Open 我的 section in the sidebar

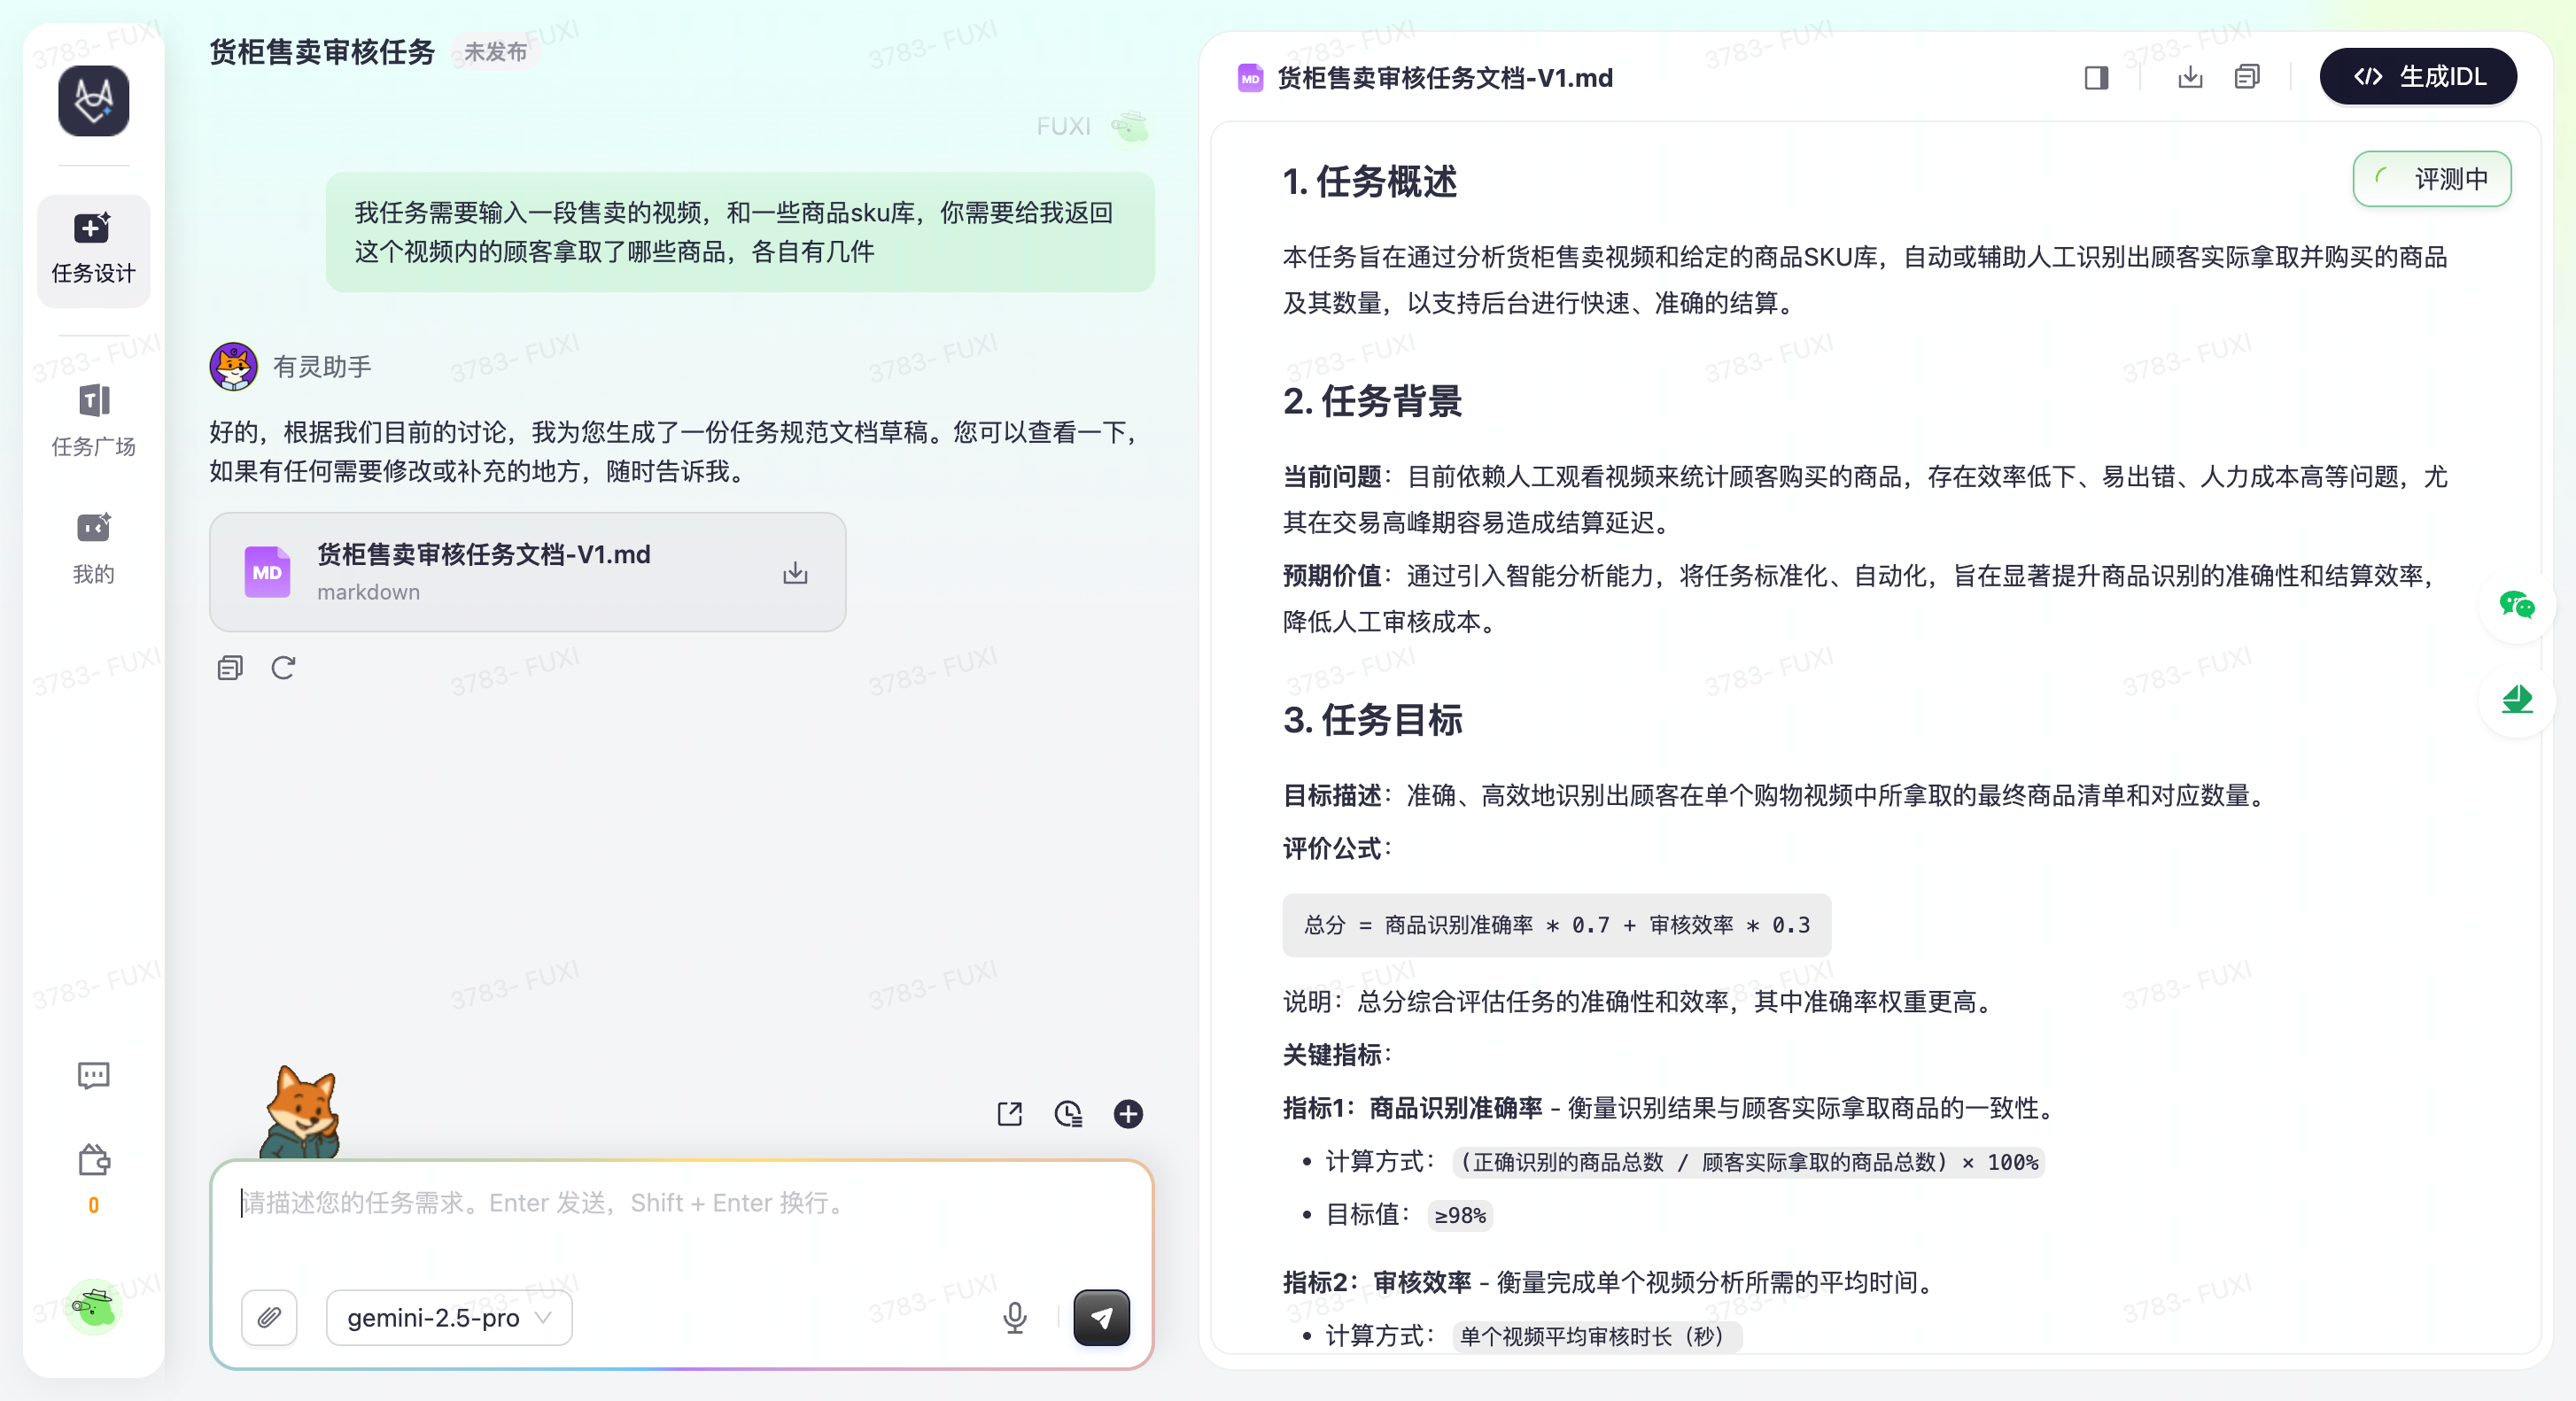pyautogui.click(x=93, y=547)
